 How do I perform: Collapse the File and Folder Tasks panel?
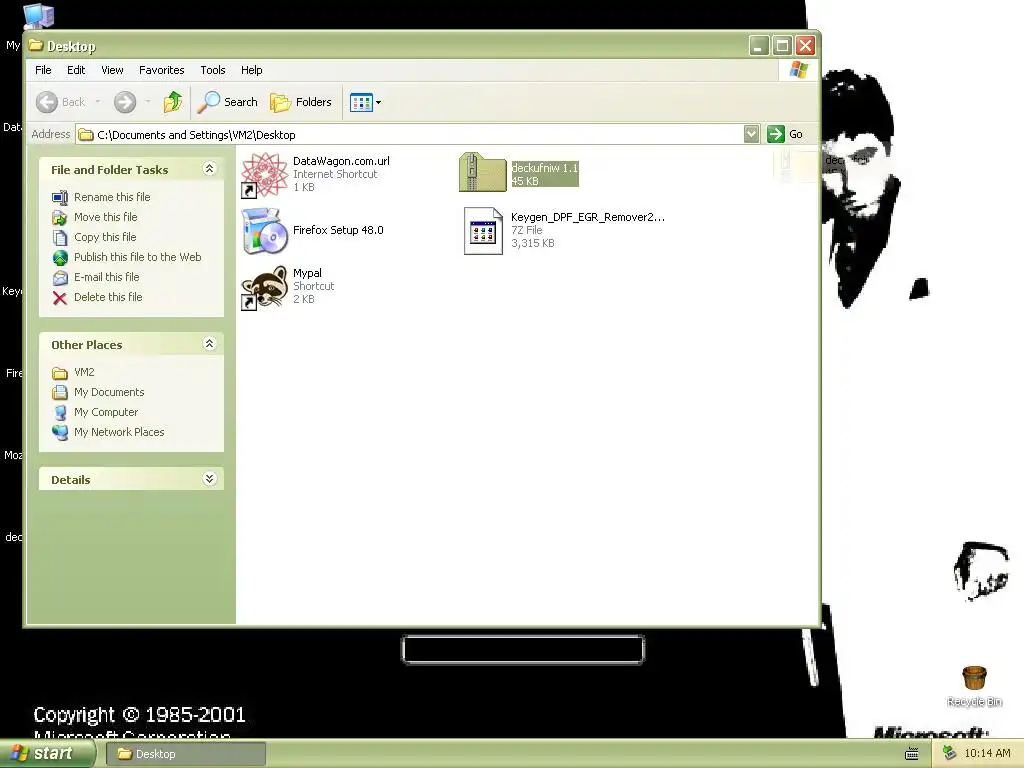[209, 169]
